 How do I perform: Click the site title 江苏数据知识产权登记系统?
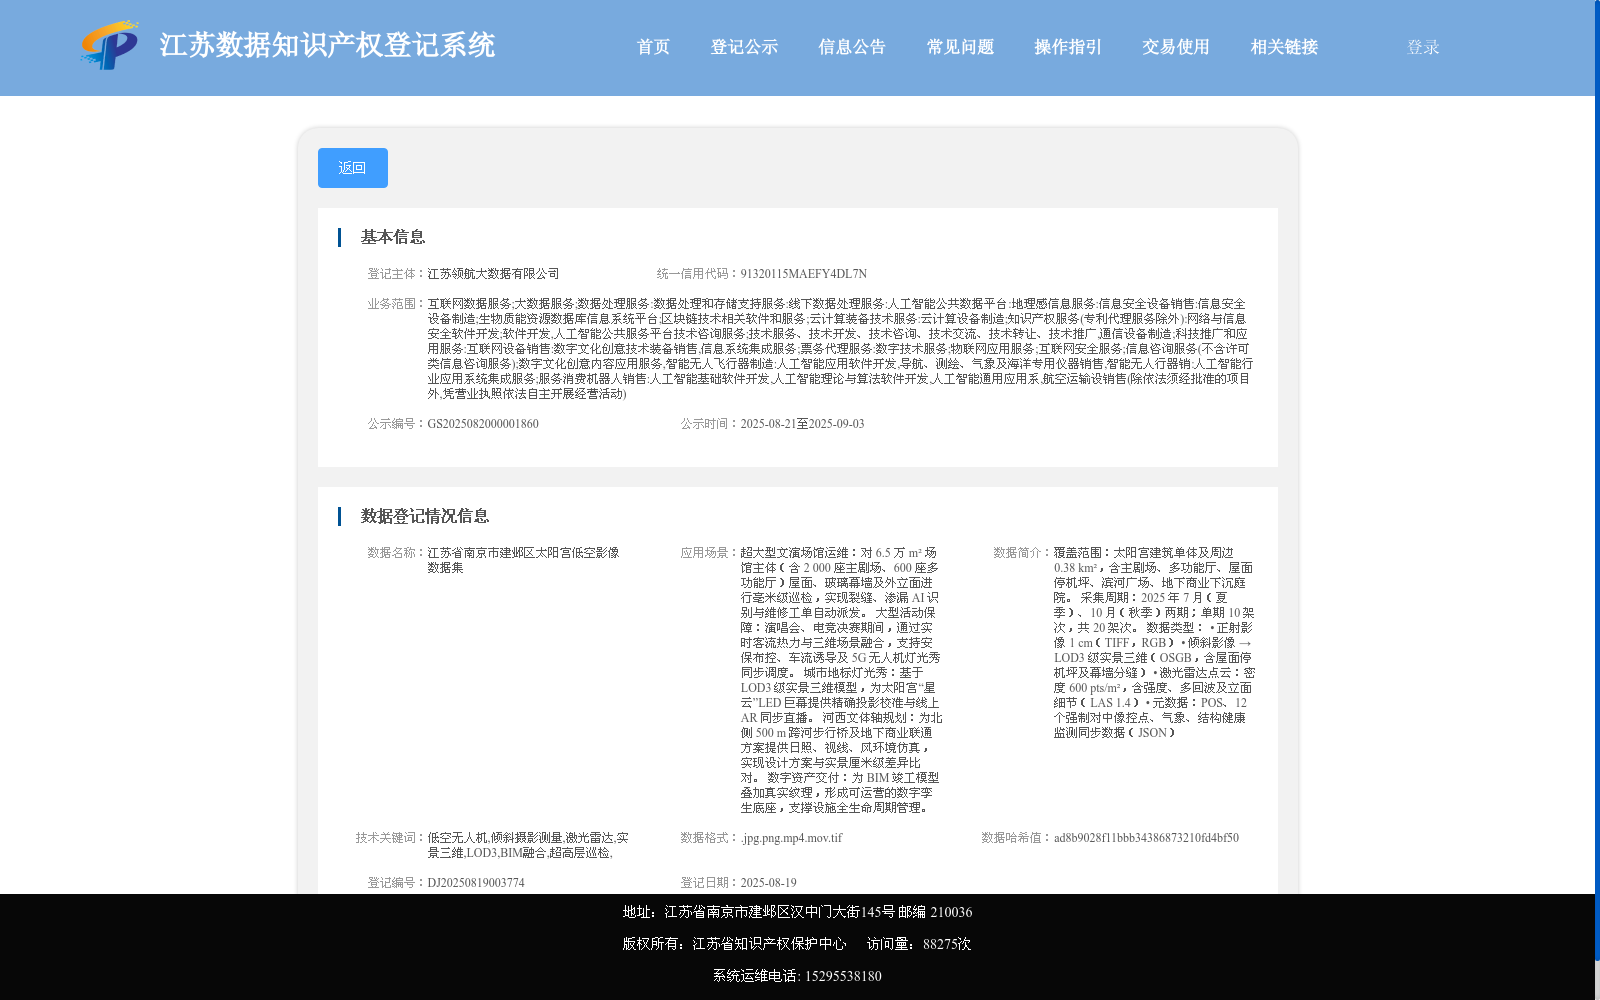click(x=327, y=45)
